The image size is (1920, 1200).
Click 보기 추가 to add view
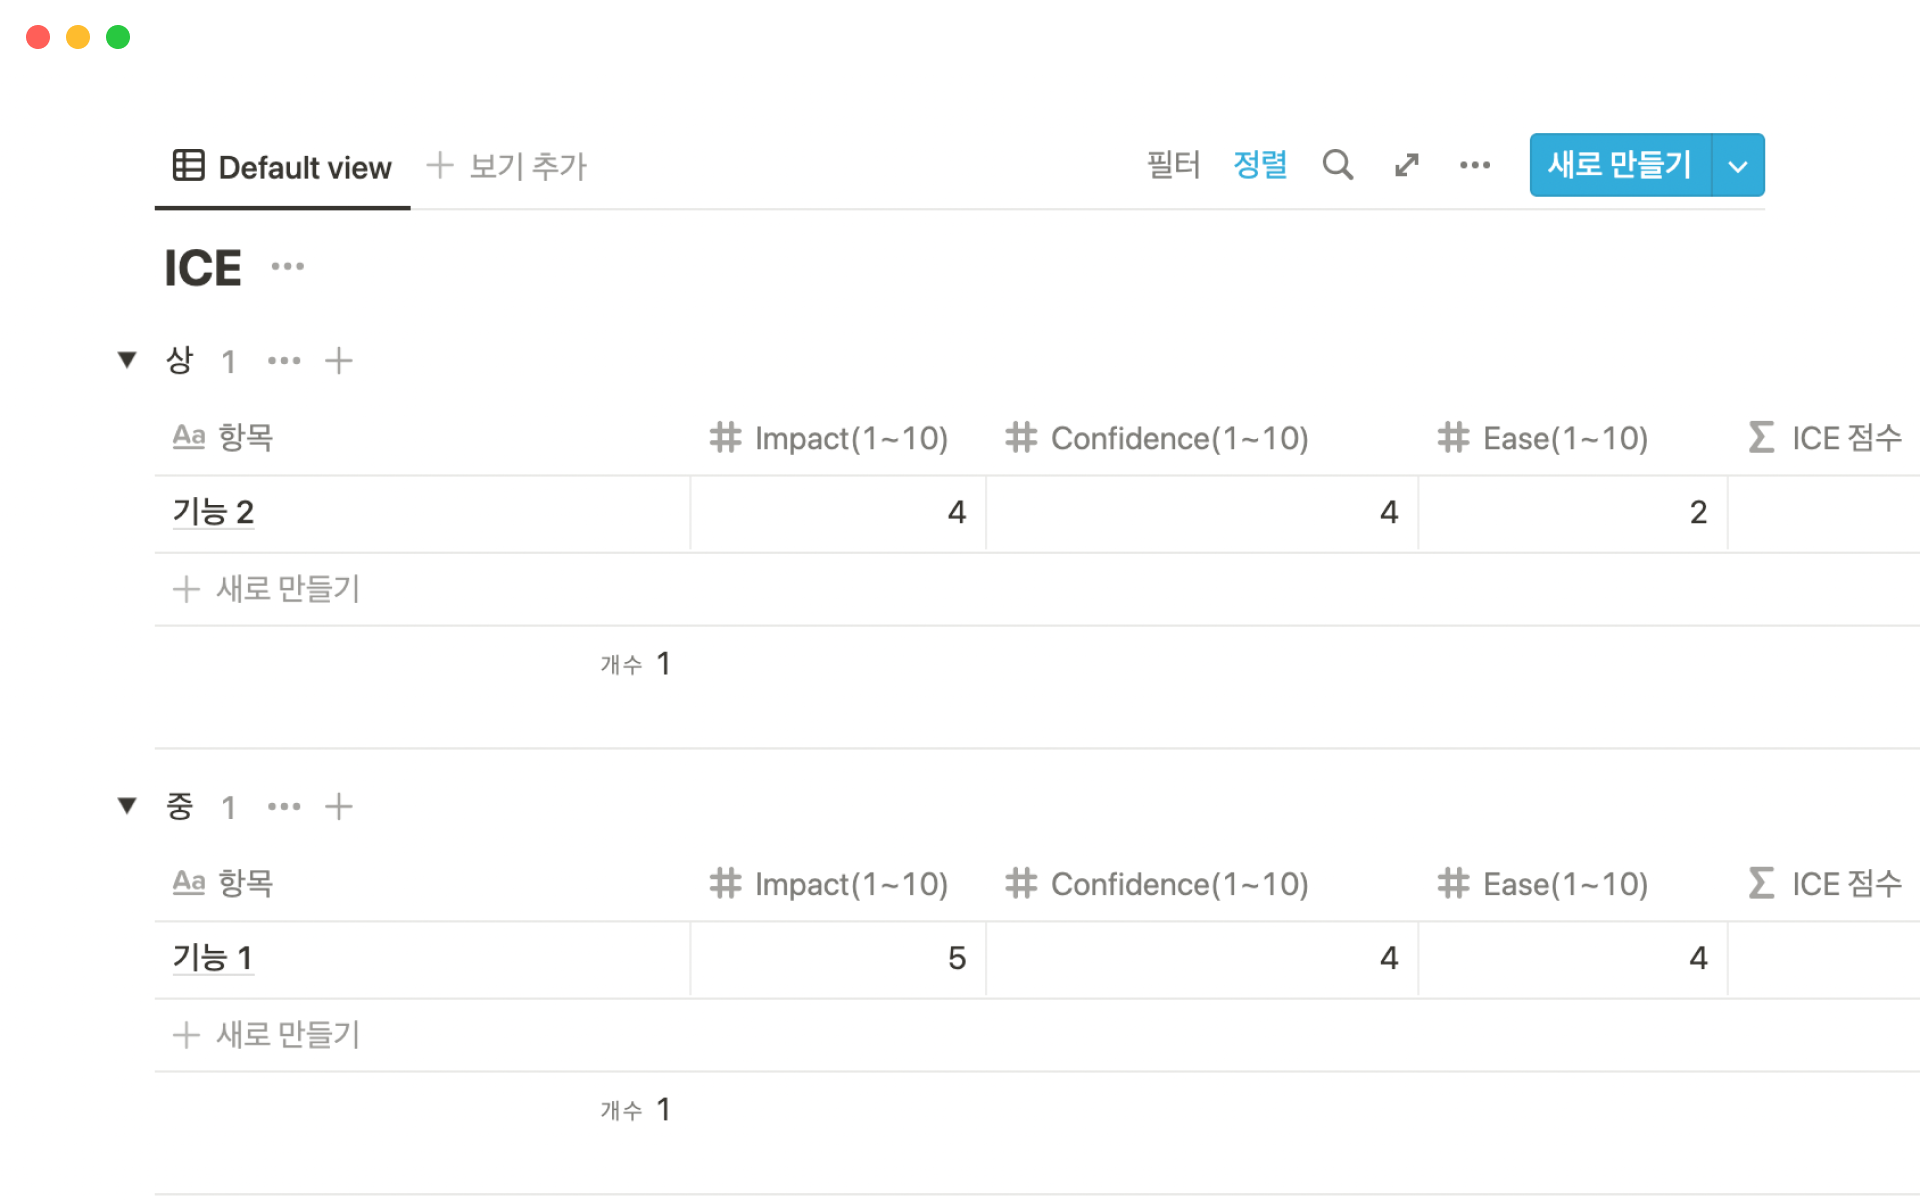click(x=508, y=166)
